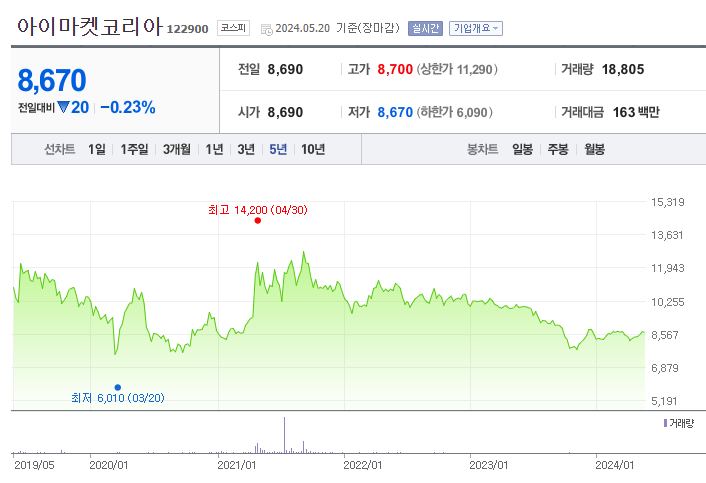Screen dimensions: 706x483
Task: Click the 5,191 price axis label
Action: pyautogui.click(x=664, y=401)
